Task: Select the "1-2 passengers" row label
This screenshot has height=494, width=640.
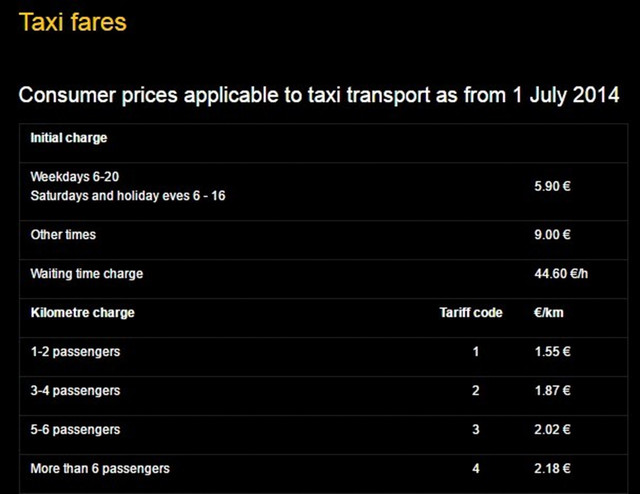Action: click(75, 352)
